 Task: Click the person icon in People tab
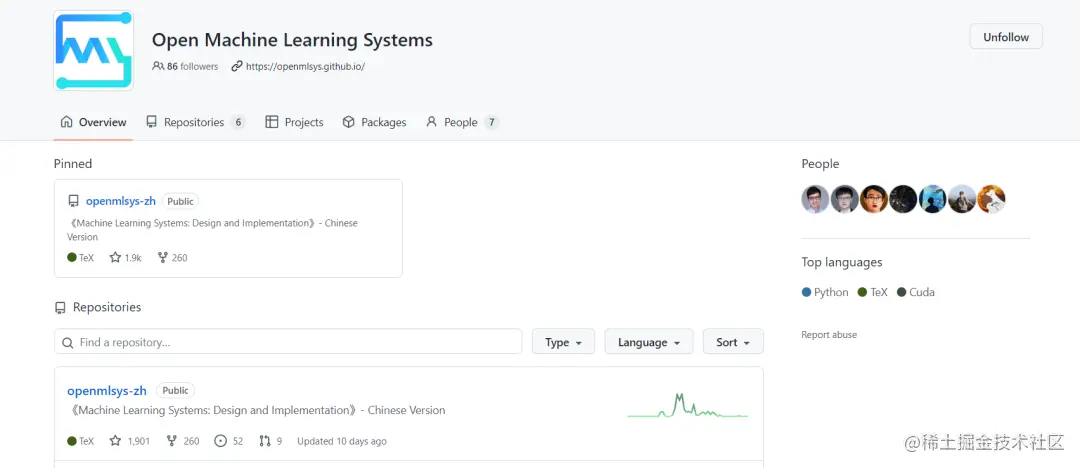pyautogui.click(x=432, y=122)
